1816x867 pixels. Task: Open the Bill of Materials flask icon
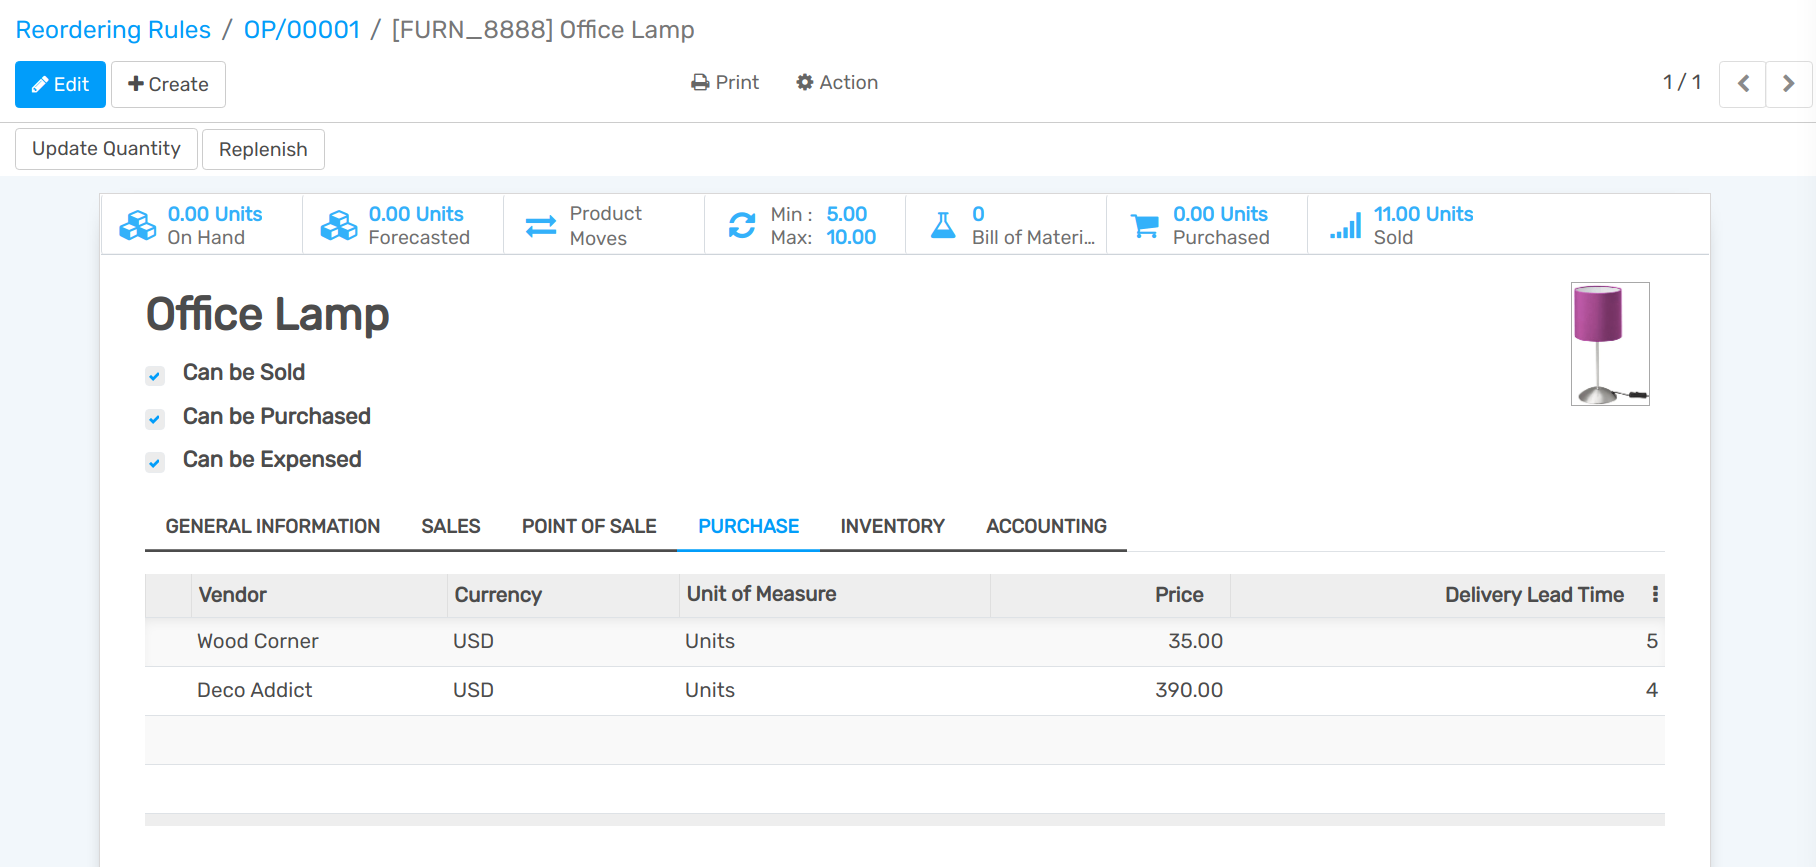point(943,226)
